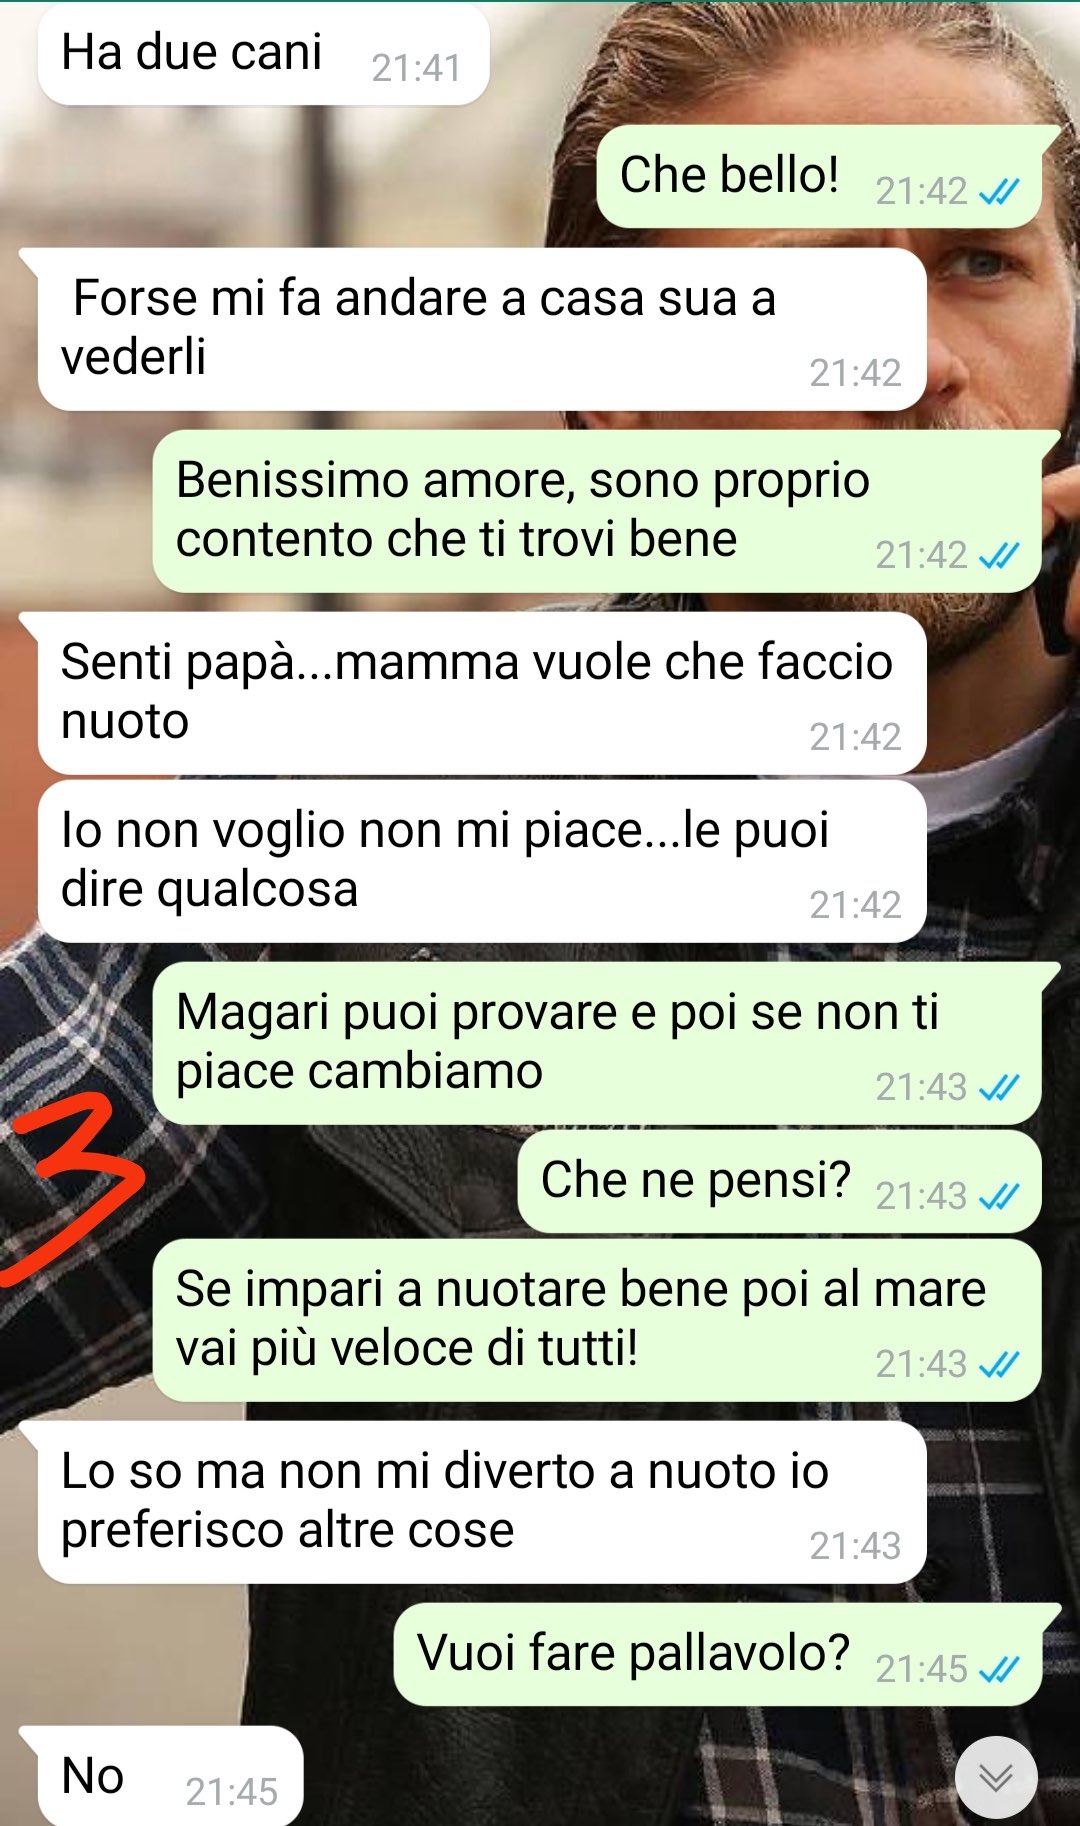The image size is (1080, 1826).
Task: Tap read ticks on 'Vuoi fare pallavolo?' message
Action: [999, 1668]
